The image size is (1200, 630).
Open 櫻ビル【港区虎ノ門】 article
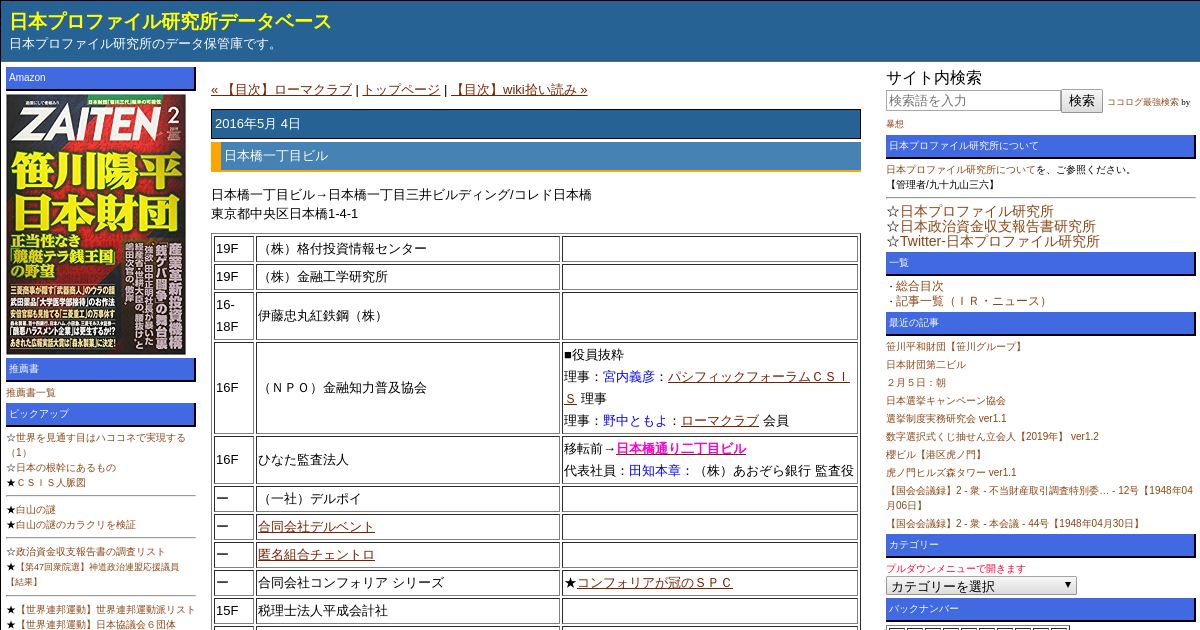coord(935,455)
